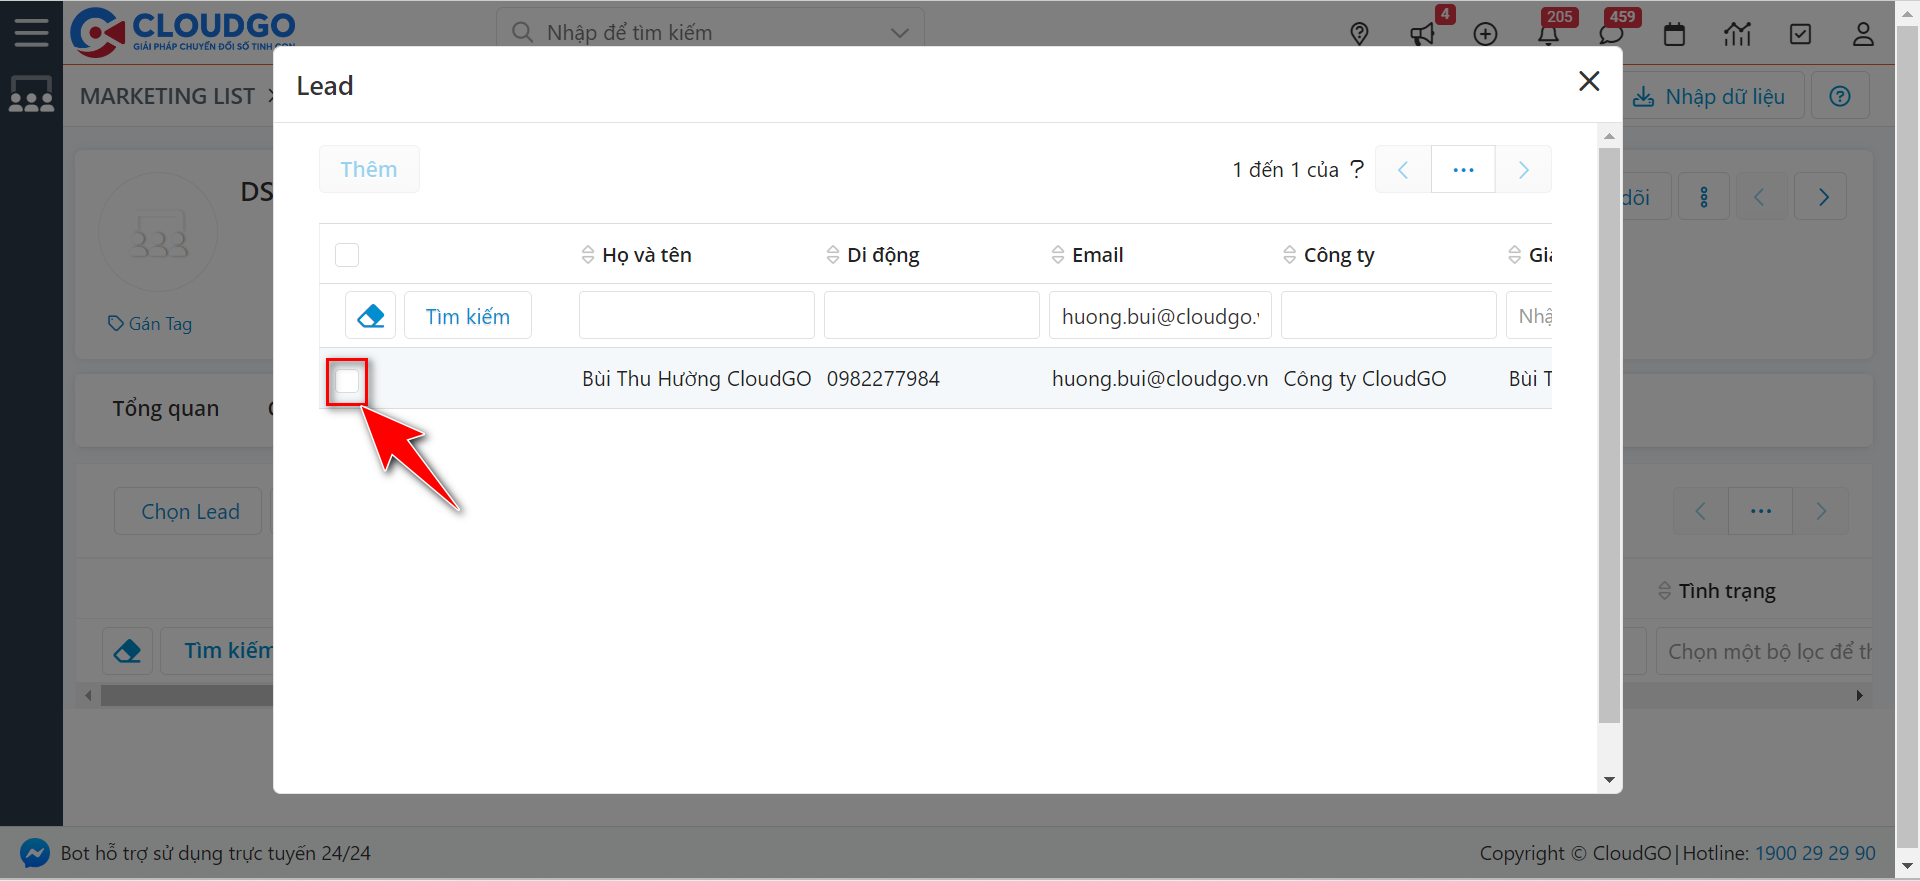Click the Email filter input field
The height and width of the screenshot is (881, 1920).
tap(1159, 316)
